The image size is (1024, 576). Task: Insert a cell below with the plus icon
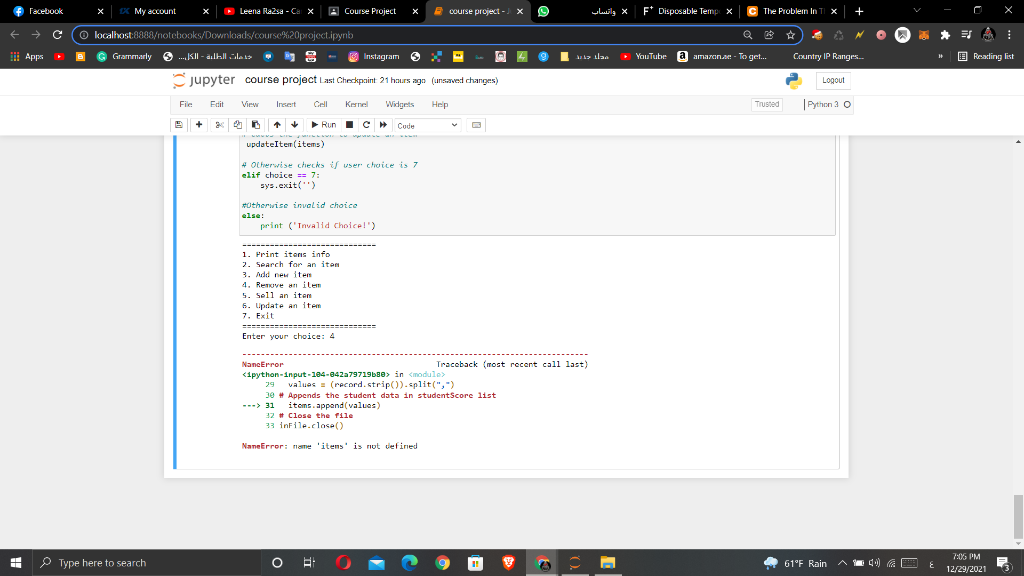199,125
